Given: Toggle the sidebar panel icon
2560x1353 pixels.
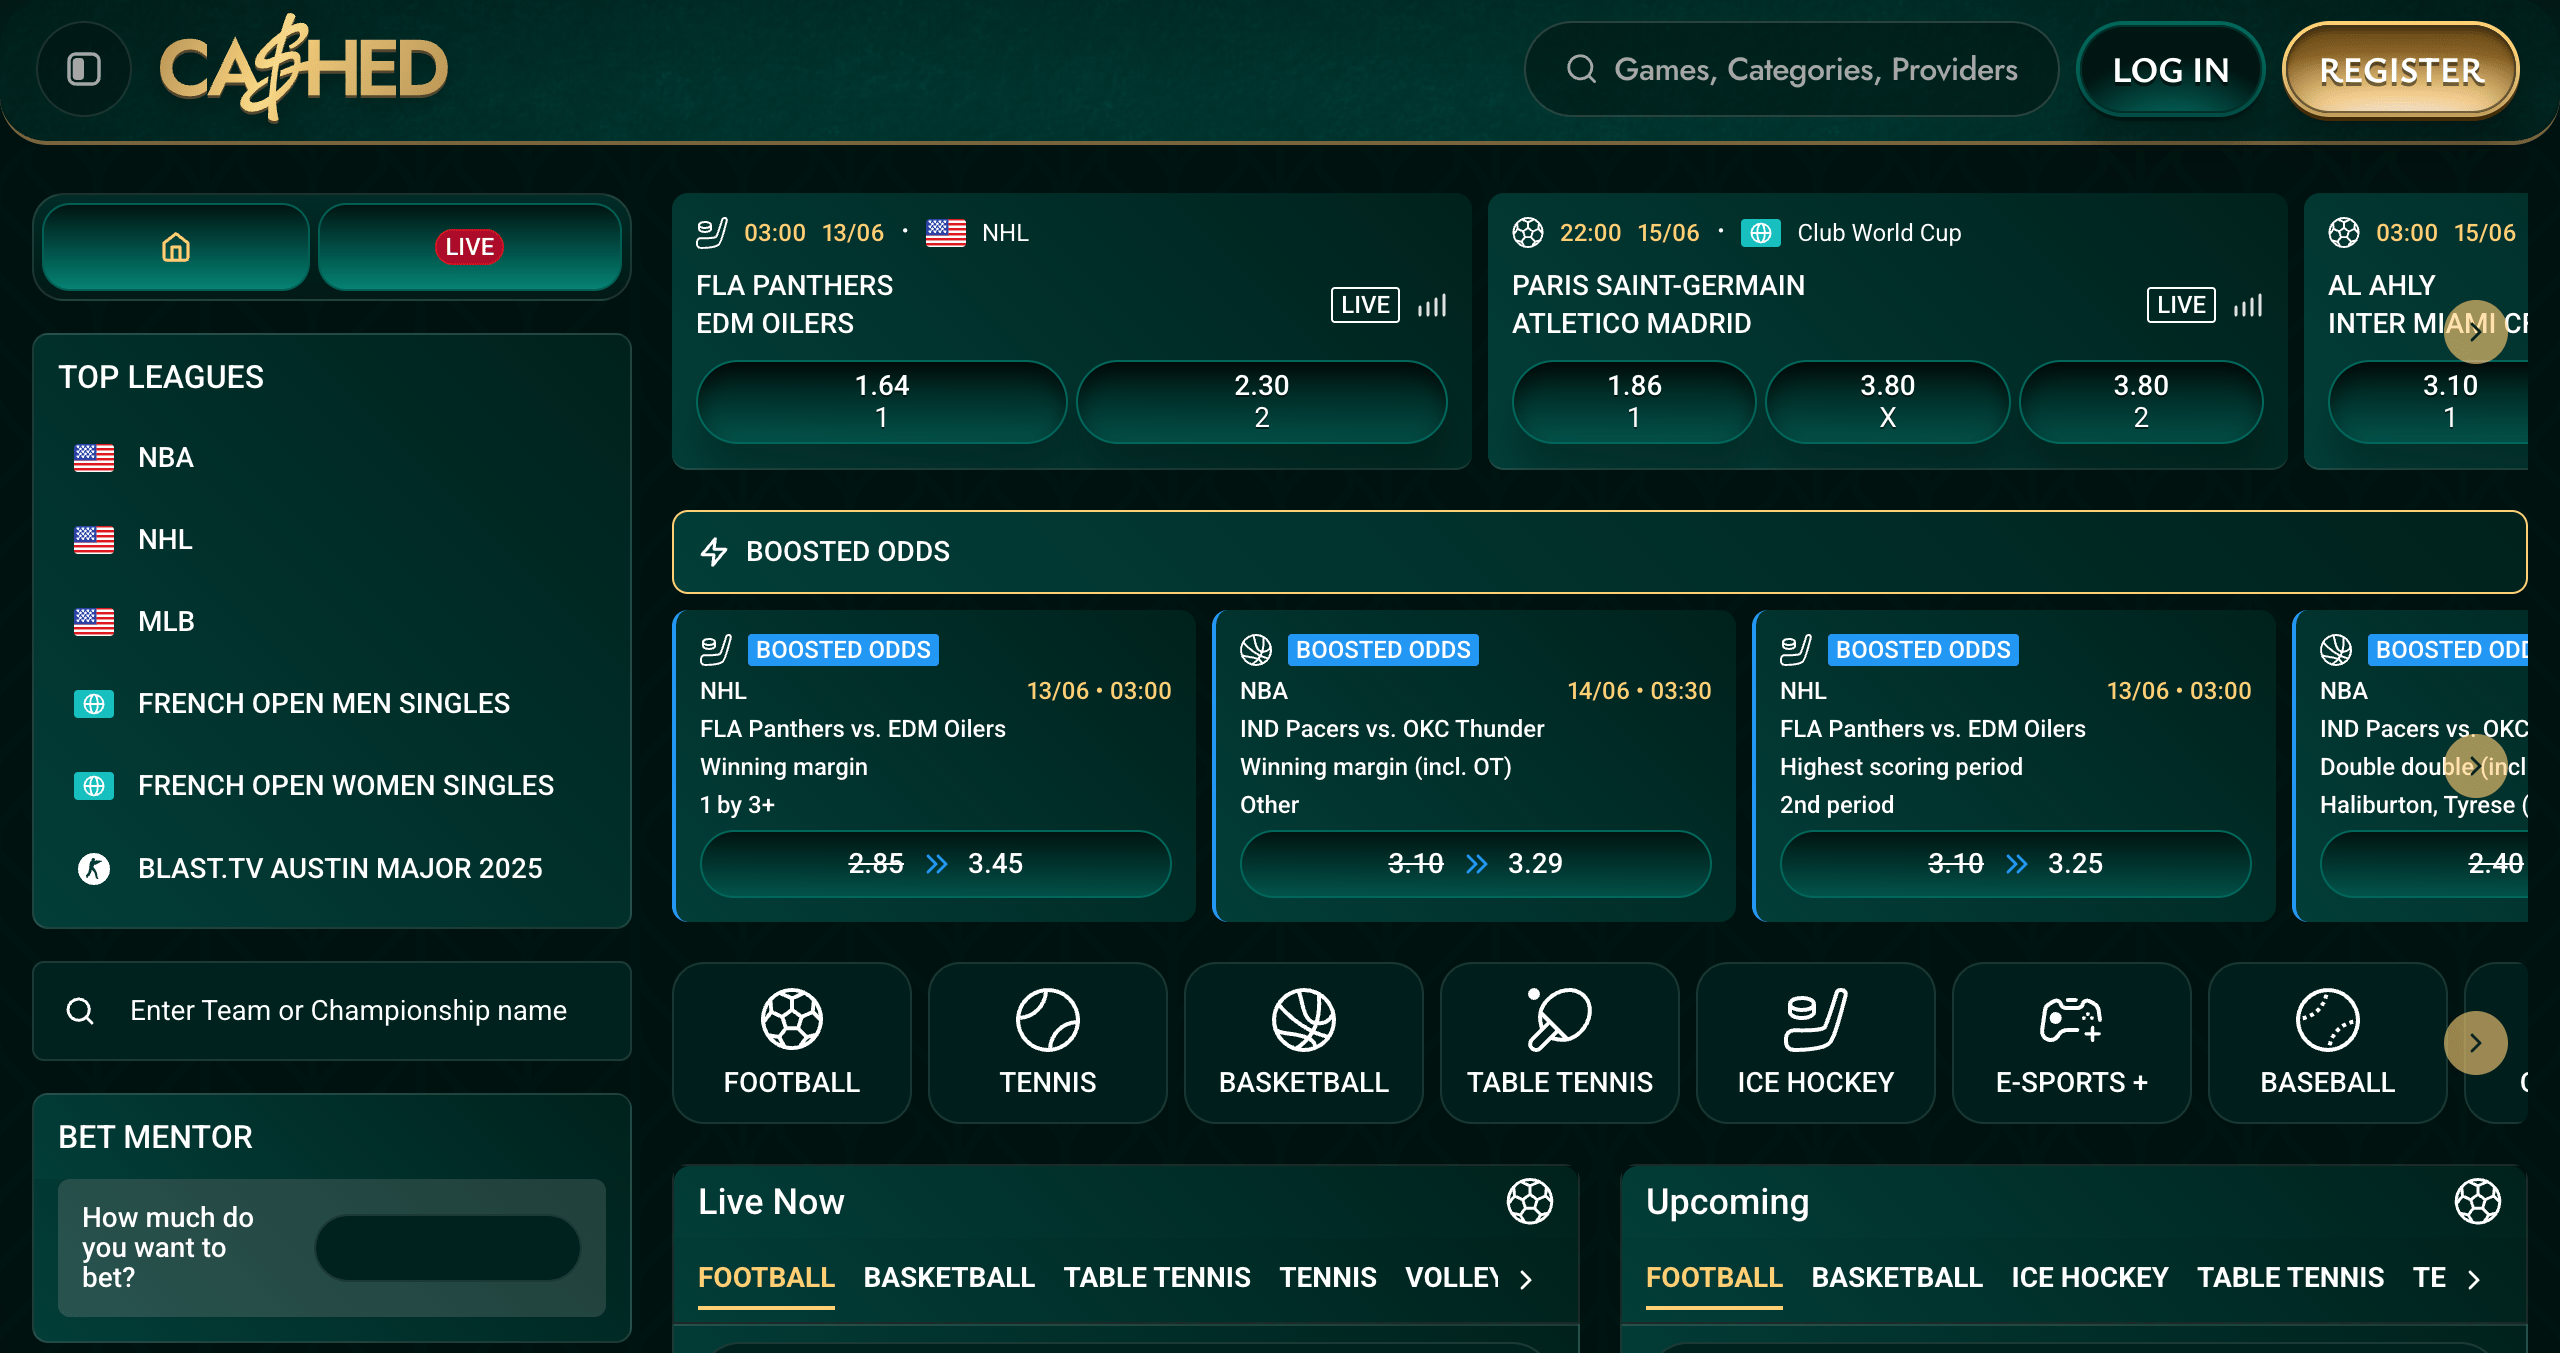Looking at the screenshot, I should [84, 69].
